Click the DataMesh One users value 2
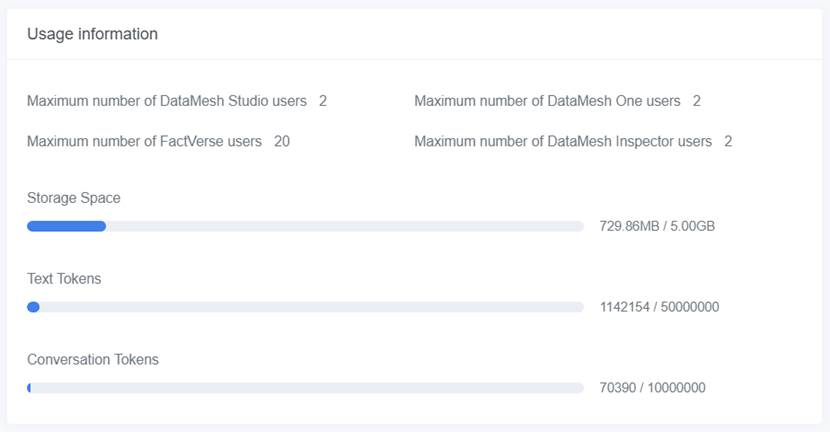This screenshot has width=830, height=432. click(x=696, y=101)
